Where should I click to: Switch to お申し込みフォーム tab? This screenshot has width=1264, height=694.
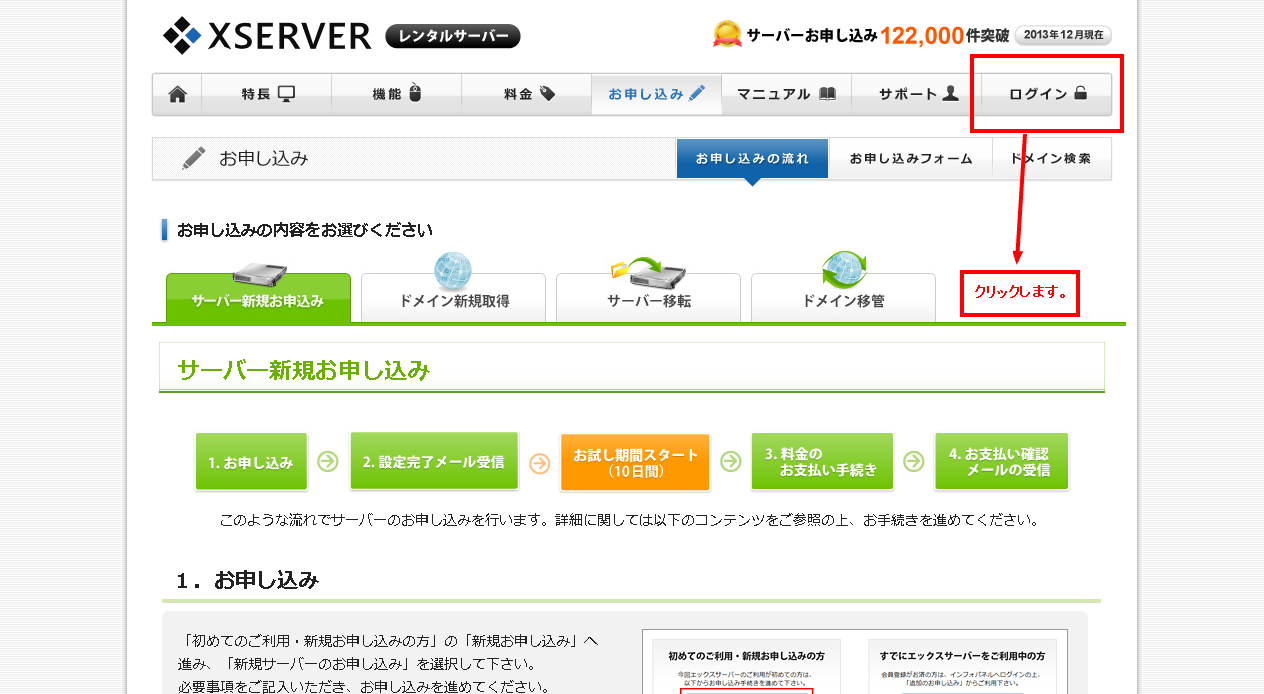coord(910,159)
